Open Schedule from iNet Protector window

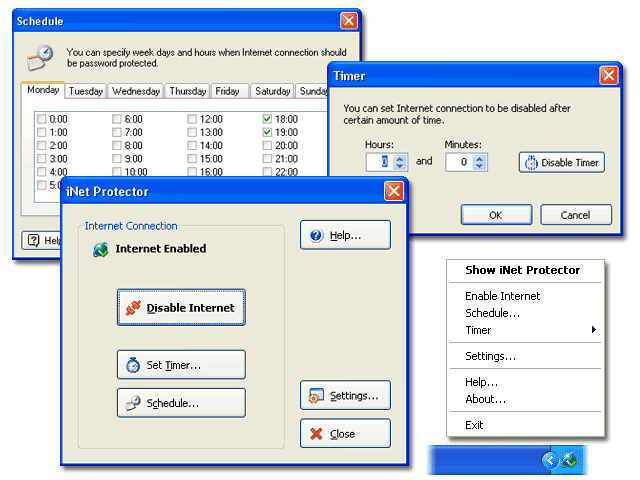click(181, 403)
